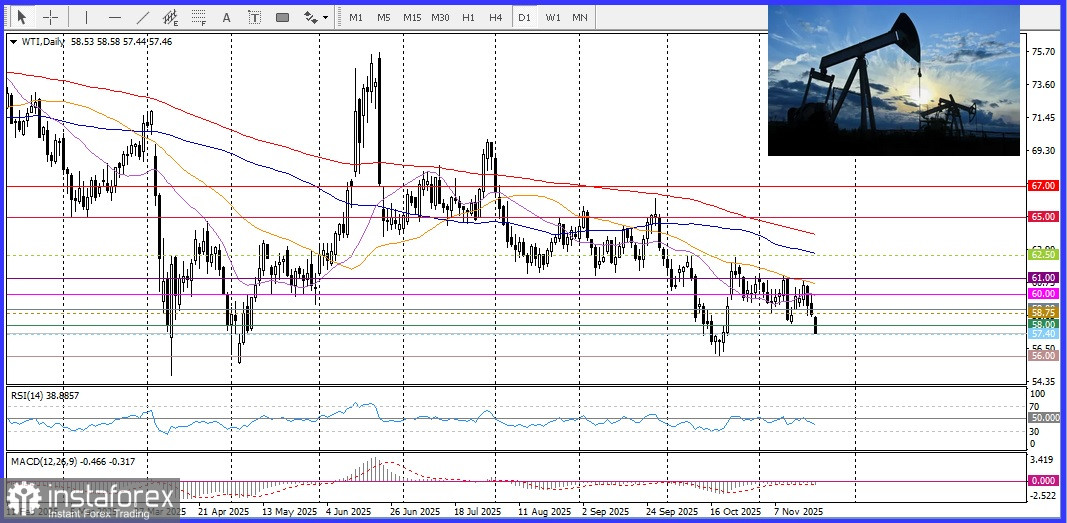Screen dimensions: 1067x523
Task: Click the 61.00 price level label
Action: point(1043,278)
